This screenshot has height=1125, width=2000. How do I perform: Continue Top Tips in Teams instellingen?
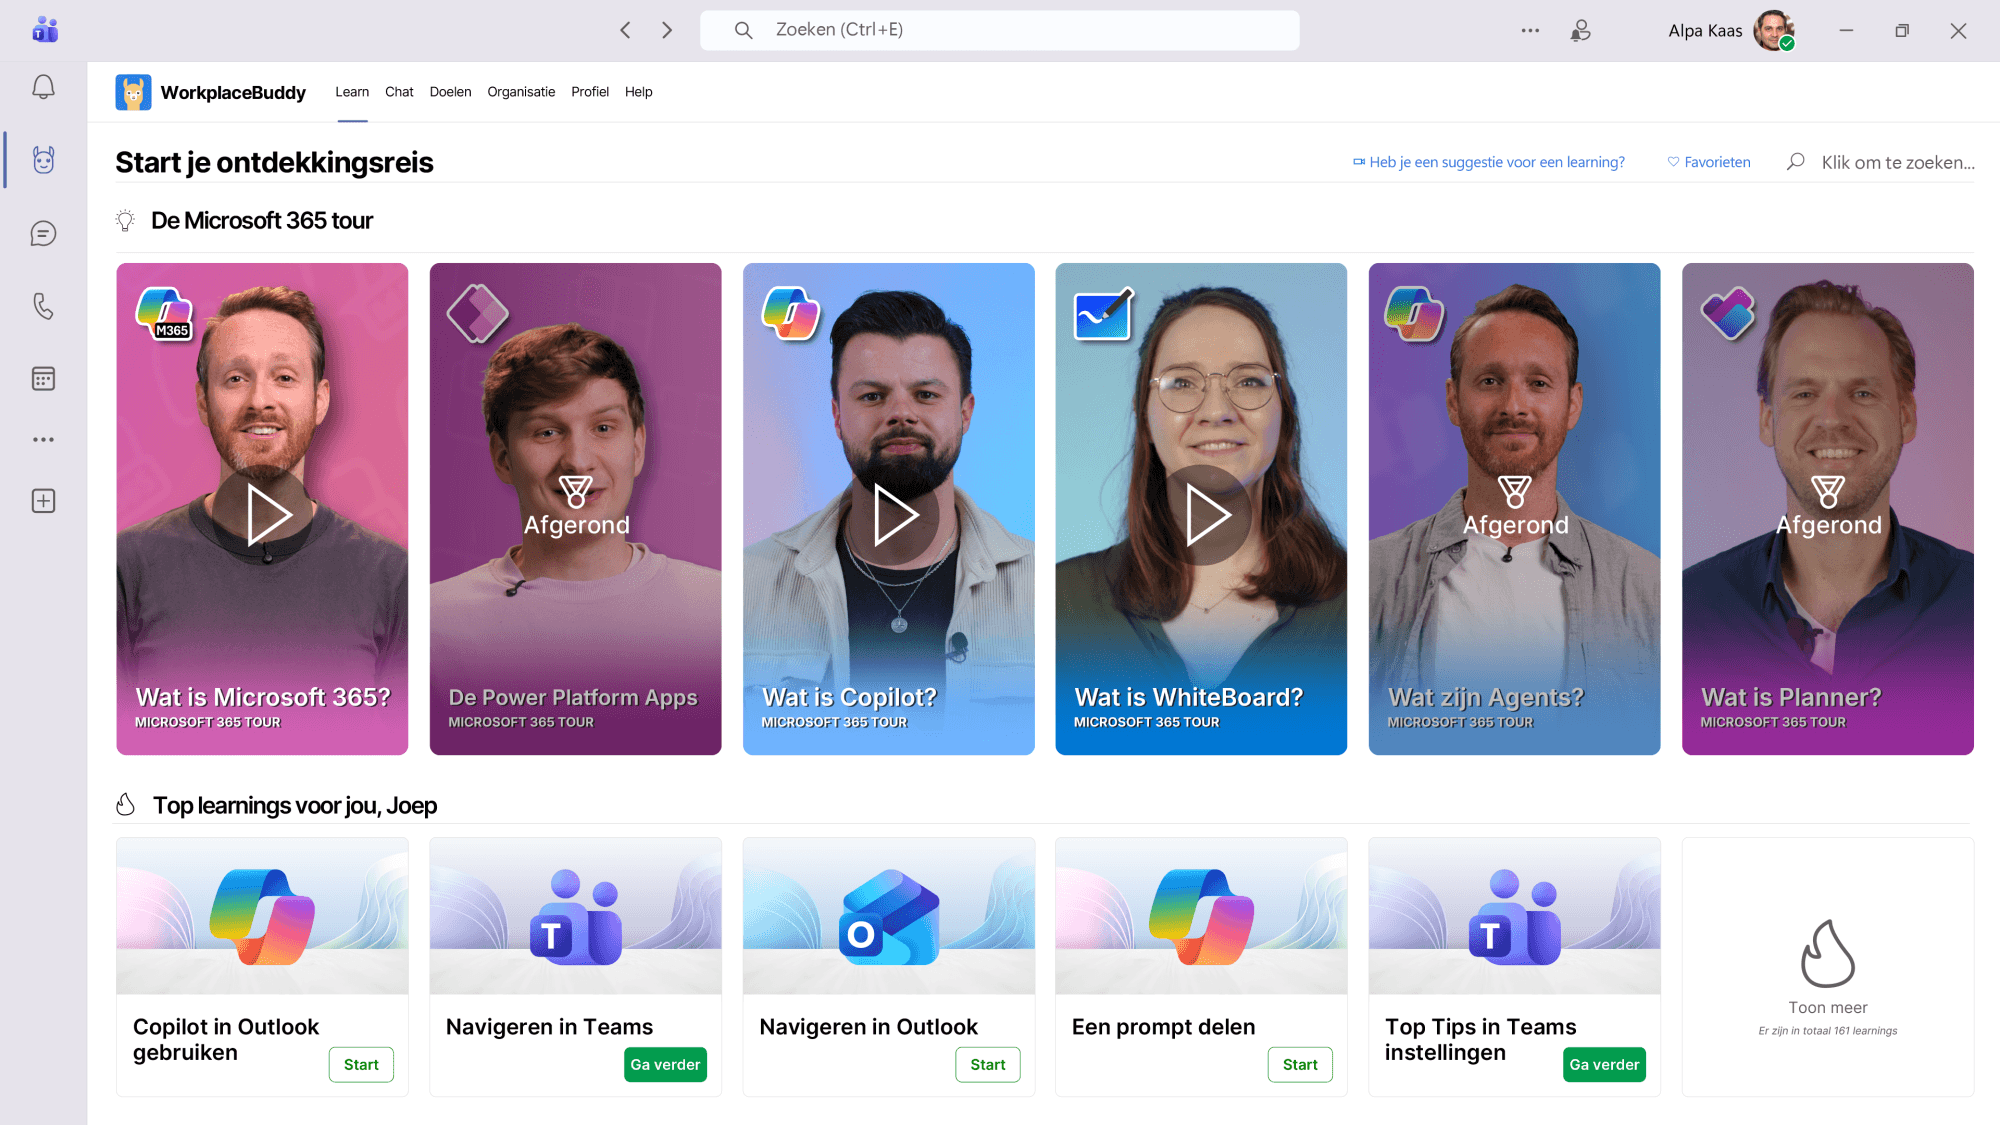pyautogui.click(x=1604, y=1065)
